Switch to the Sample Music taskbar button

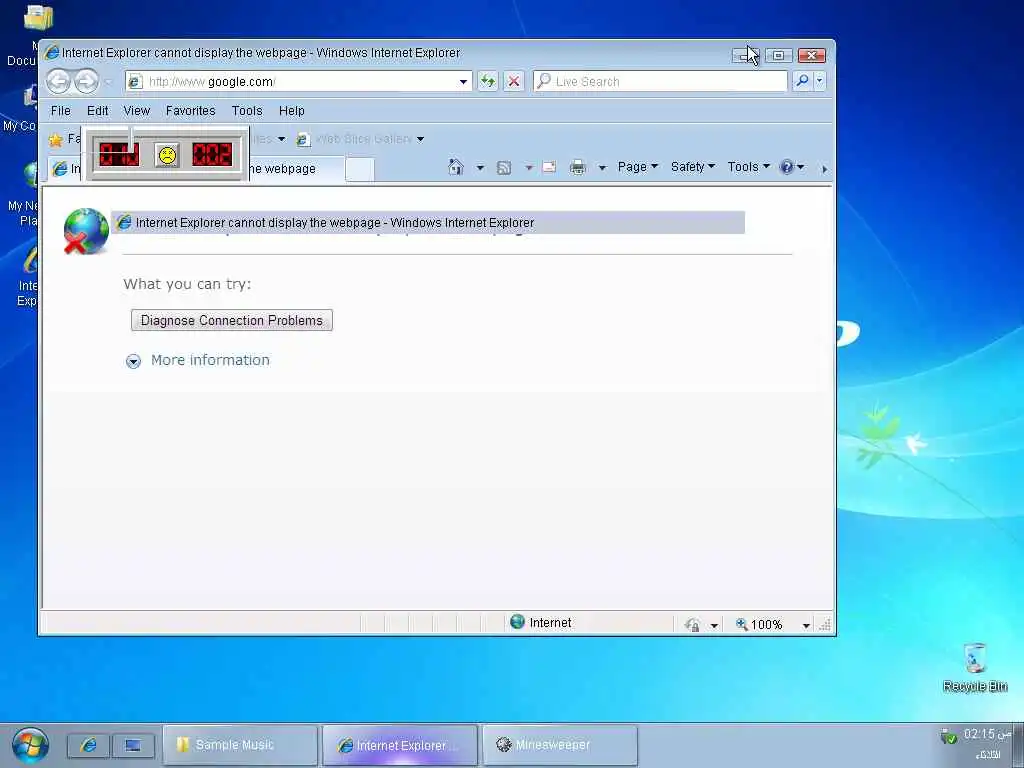[x=240, y=745]
